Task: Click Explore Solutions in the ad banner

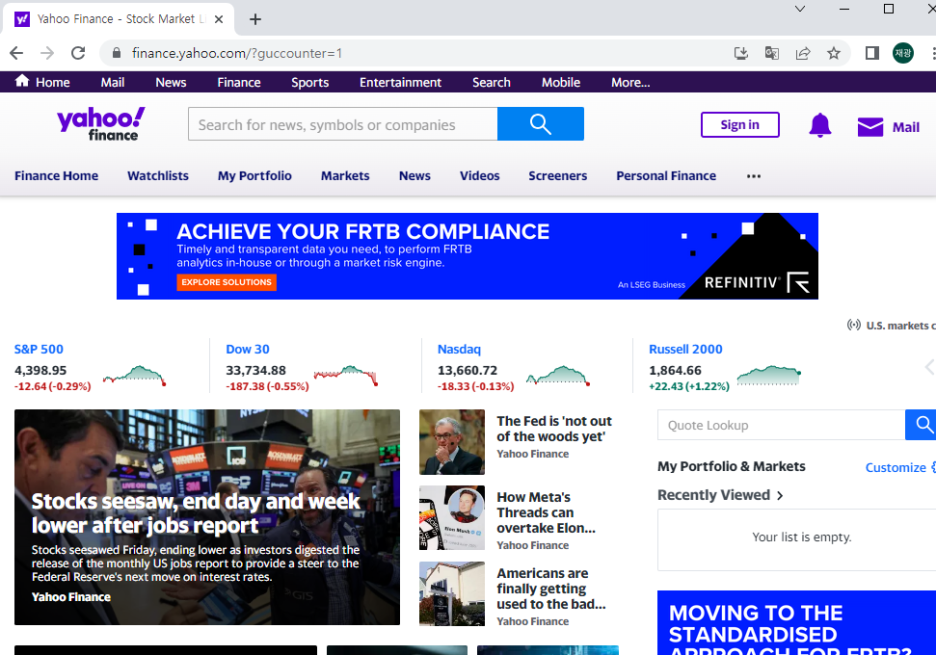Action: [226, 282]
